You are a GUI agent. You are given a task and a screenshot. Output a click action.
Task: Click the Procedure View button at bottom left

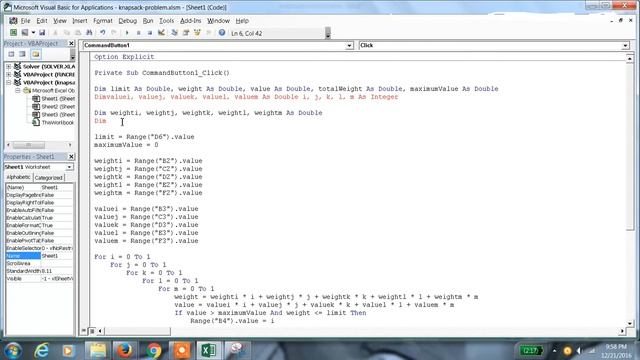[x=84, y=331]
